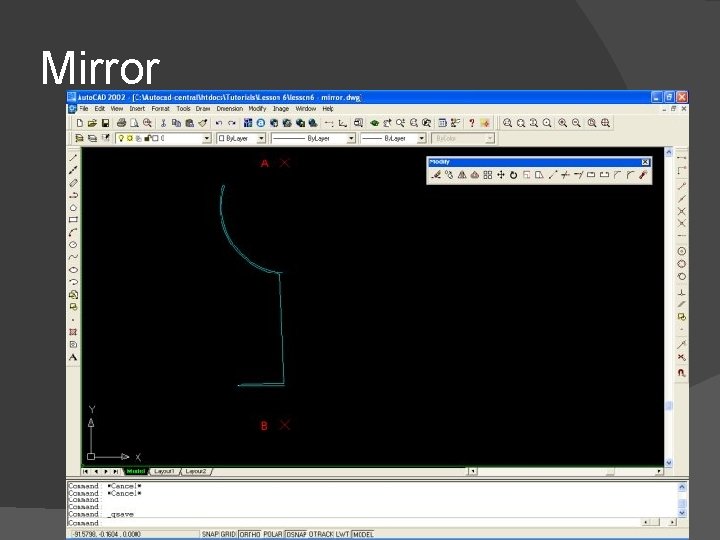This screenshot has width=720, height=540.
Task: Choose the Lengthen tool in Modify toolbar
Action: tap(552, 175)
